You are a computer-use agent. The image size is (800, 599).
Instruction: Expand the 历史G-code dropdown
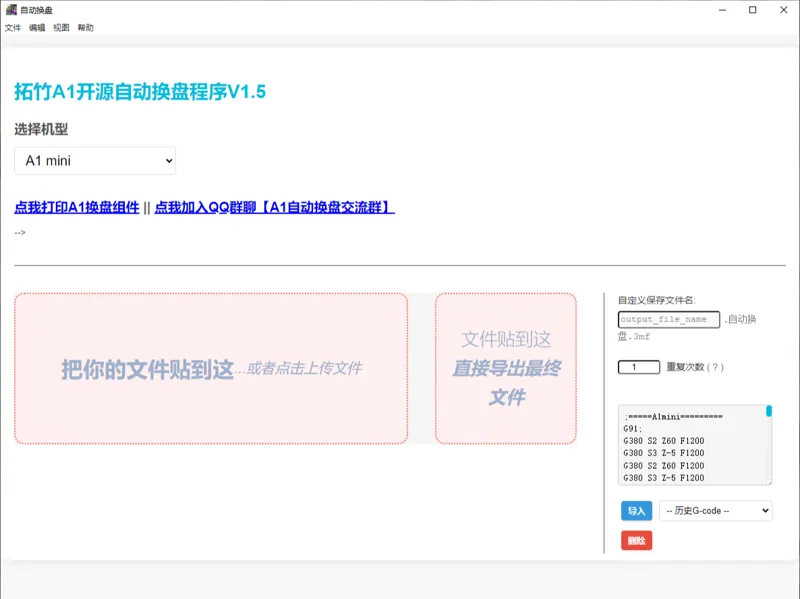(715, 511)
